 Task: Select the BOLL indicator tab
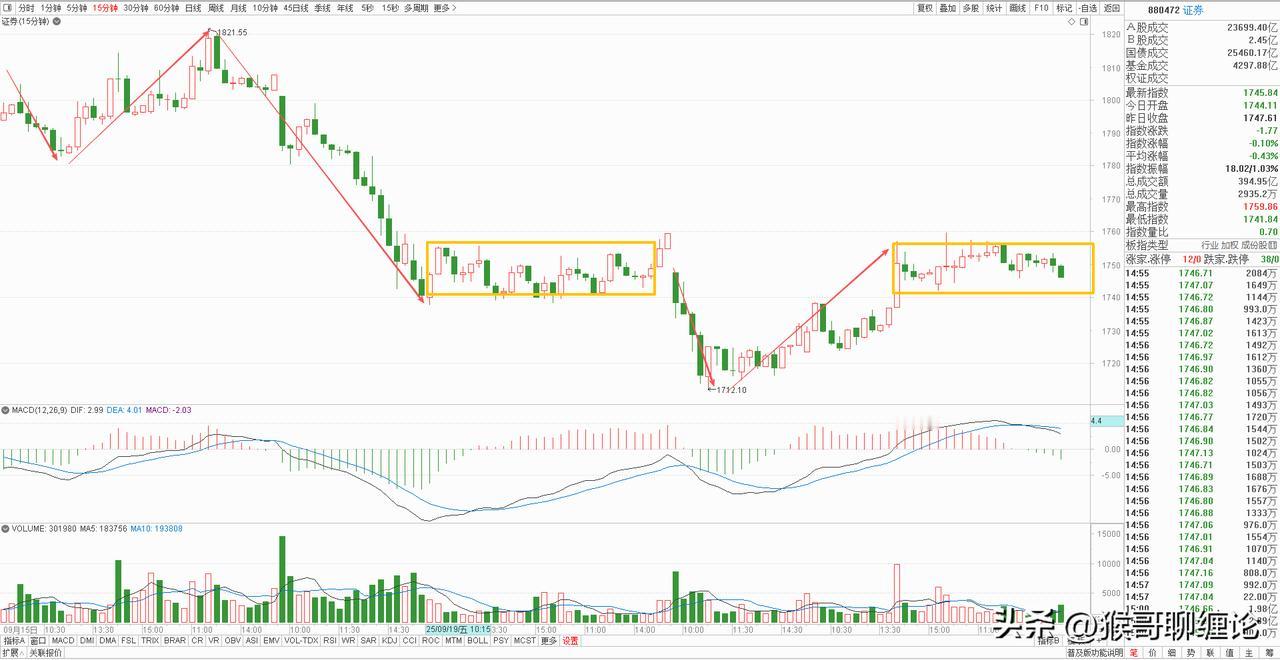pos(478,640)
